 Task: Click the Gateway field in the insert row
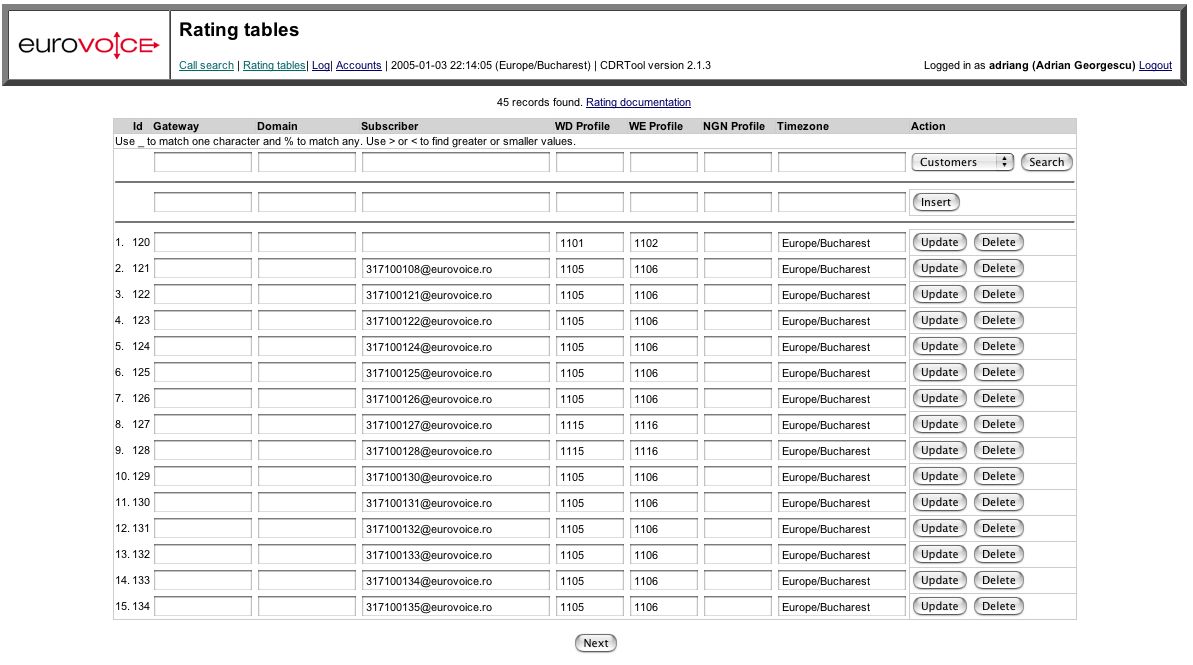[x=202, y=202]
